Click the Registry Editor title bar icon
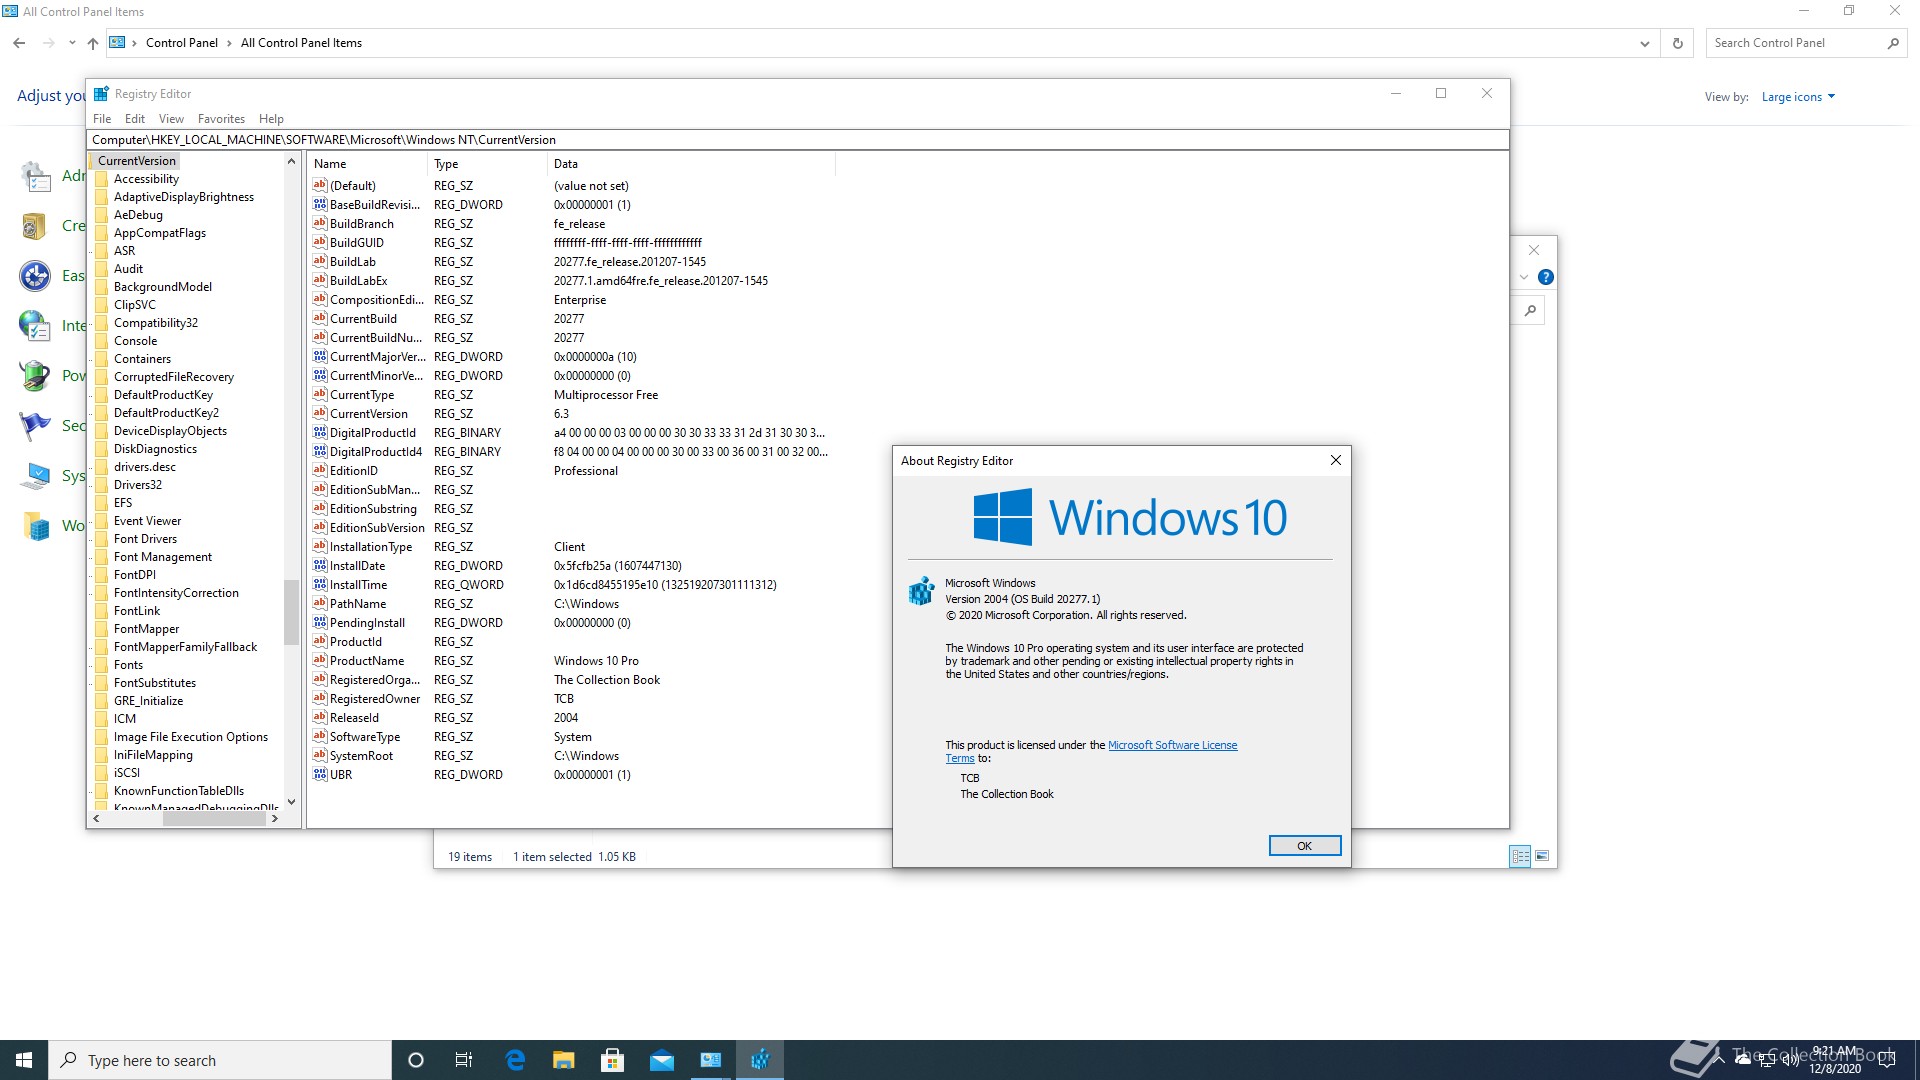Image resolution: width=1920 pixels, height=1080 pixels. tap(101, 93)
